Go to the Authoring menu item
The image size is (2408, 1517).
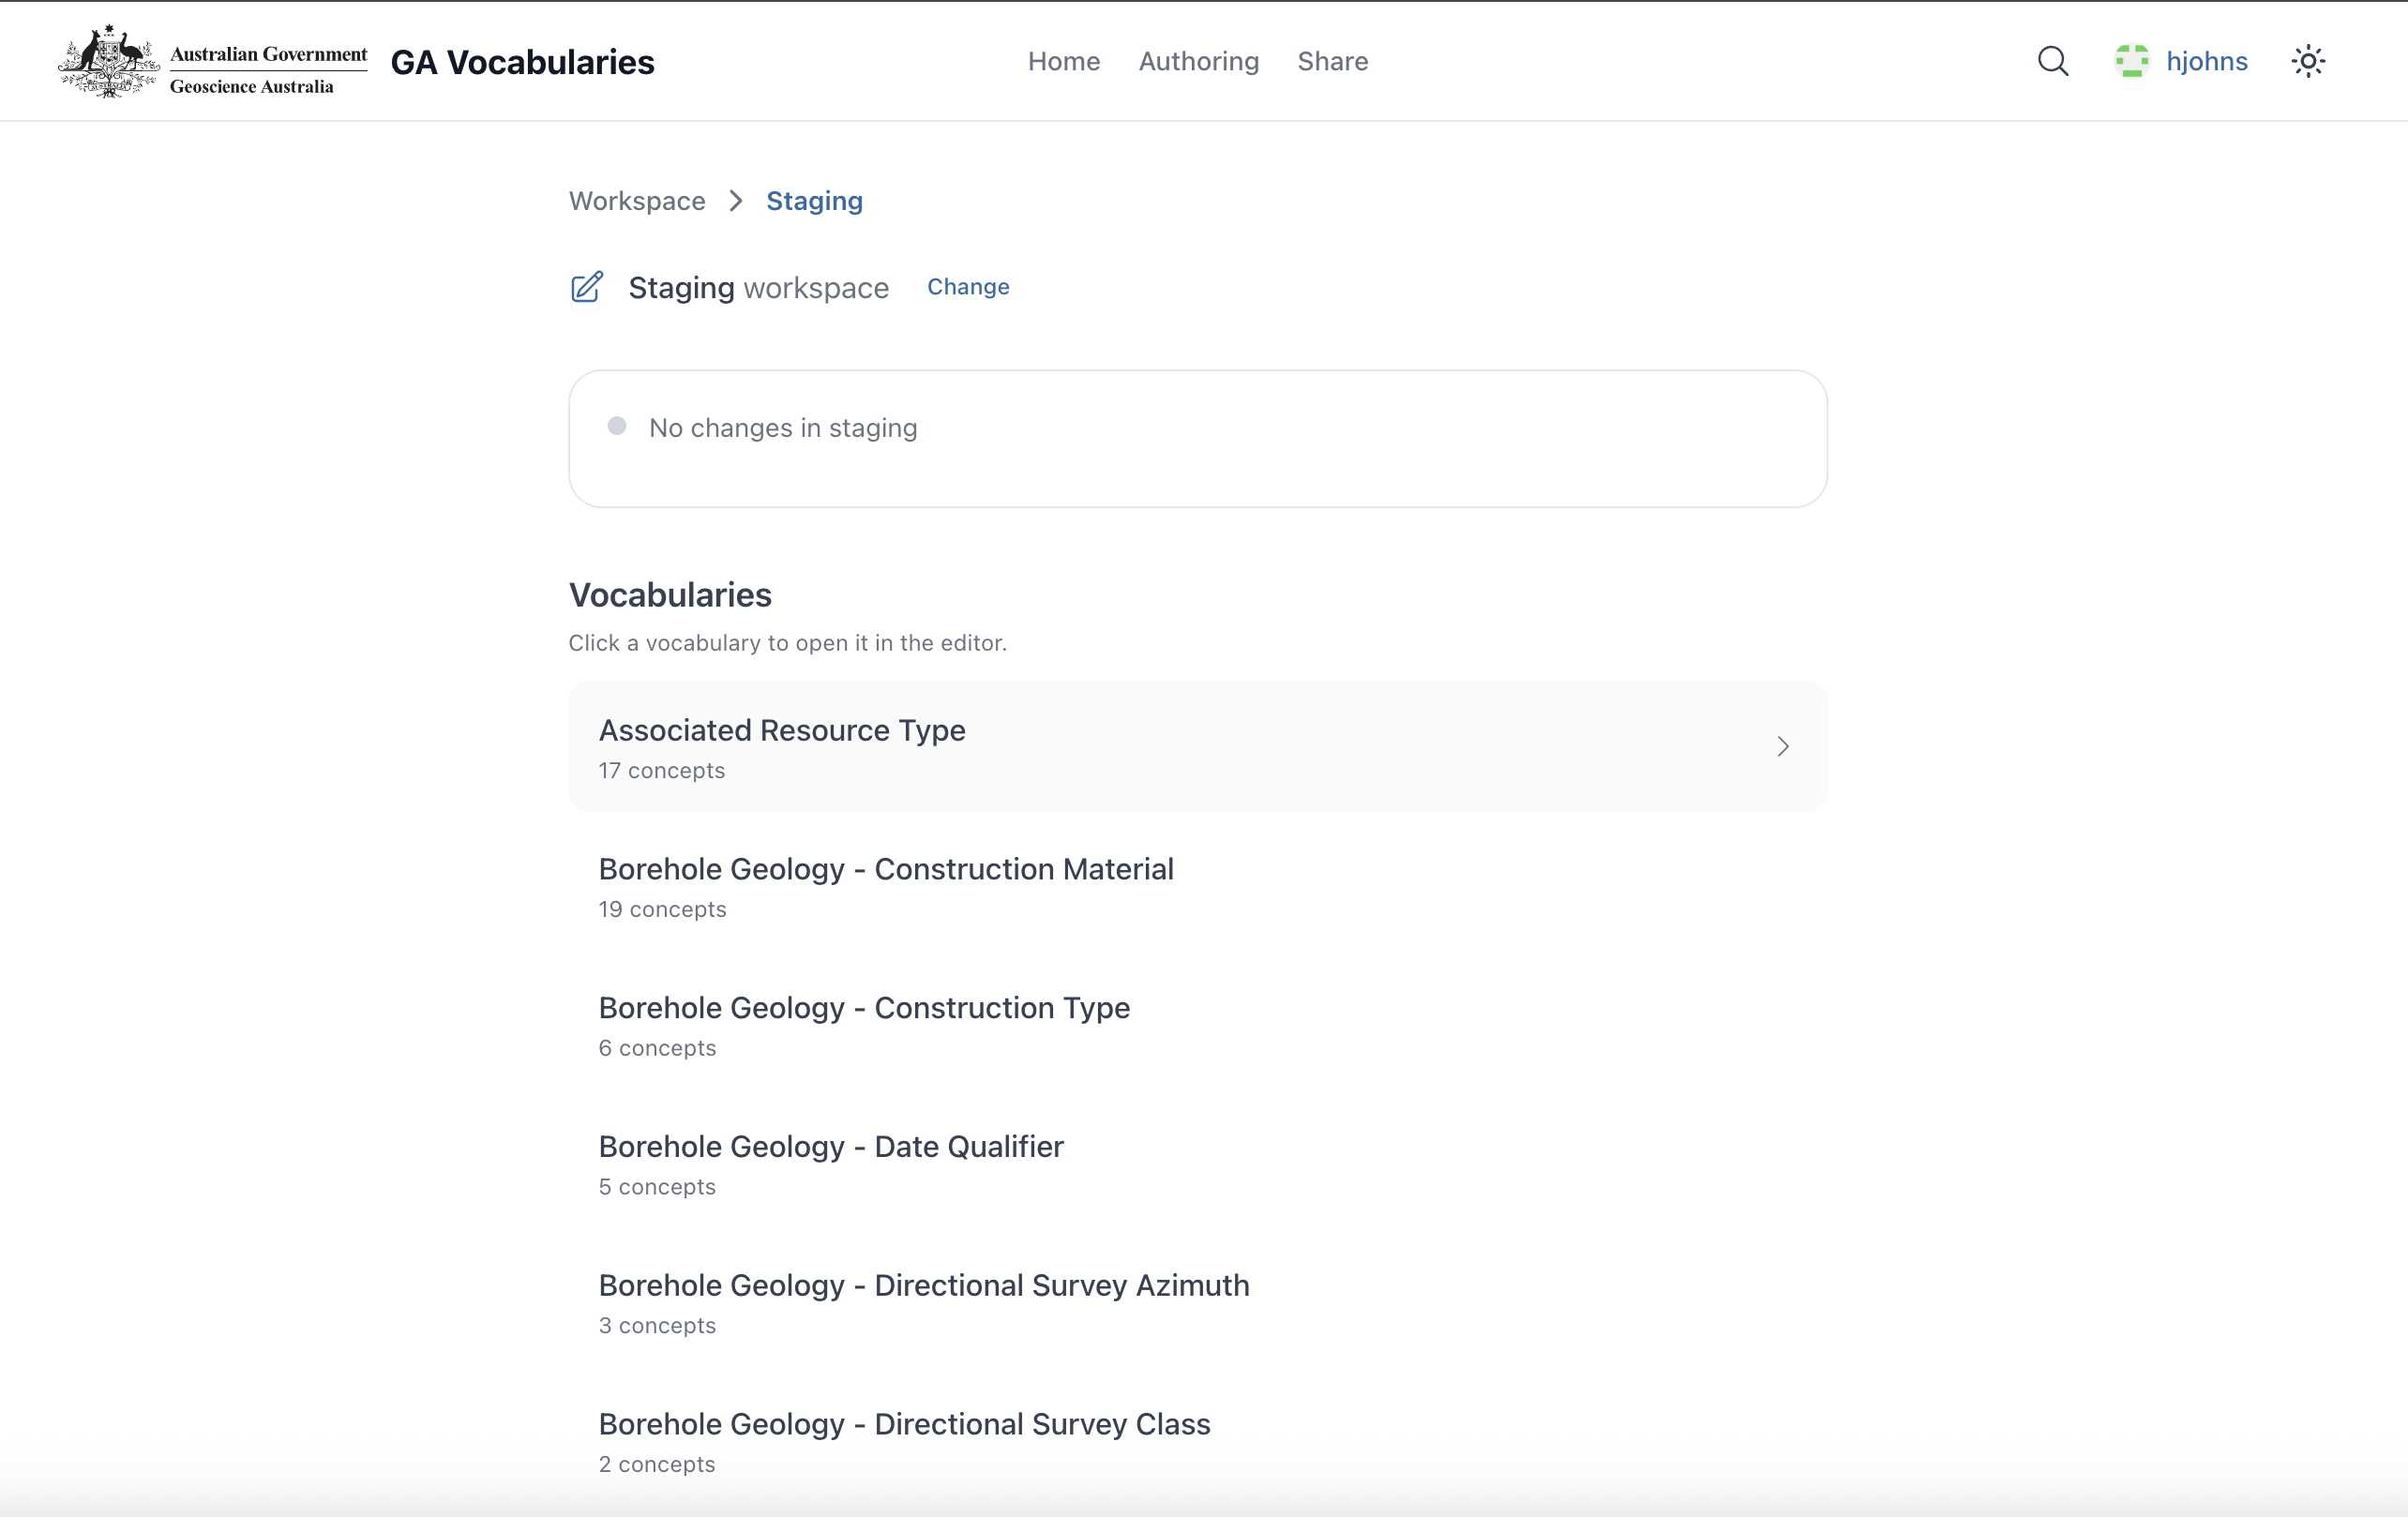point(1198,61)
